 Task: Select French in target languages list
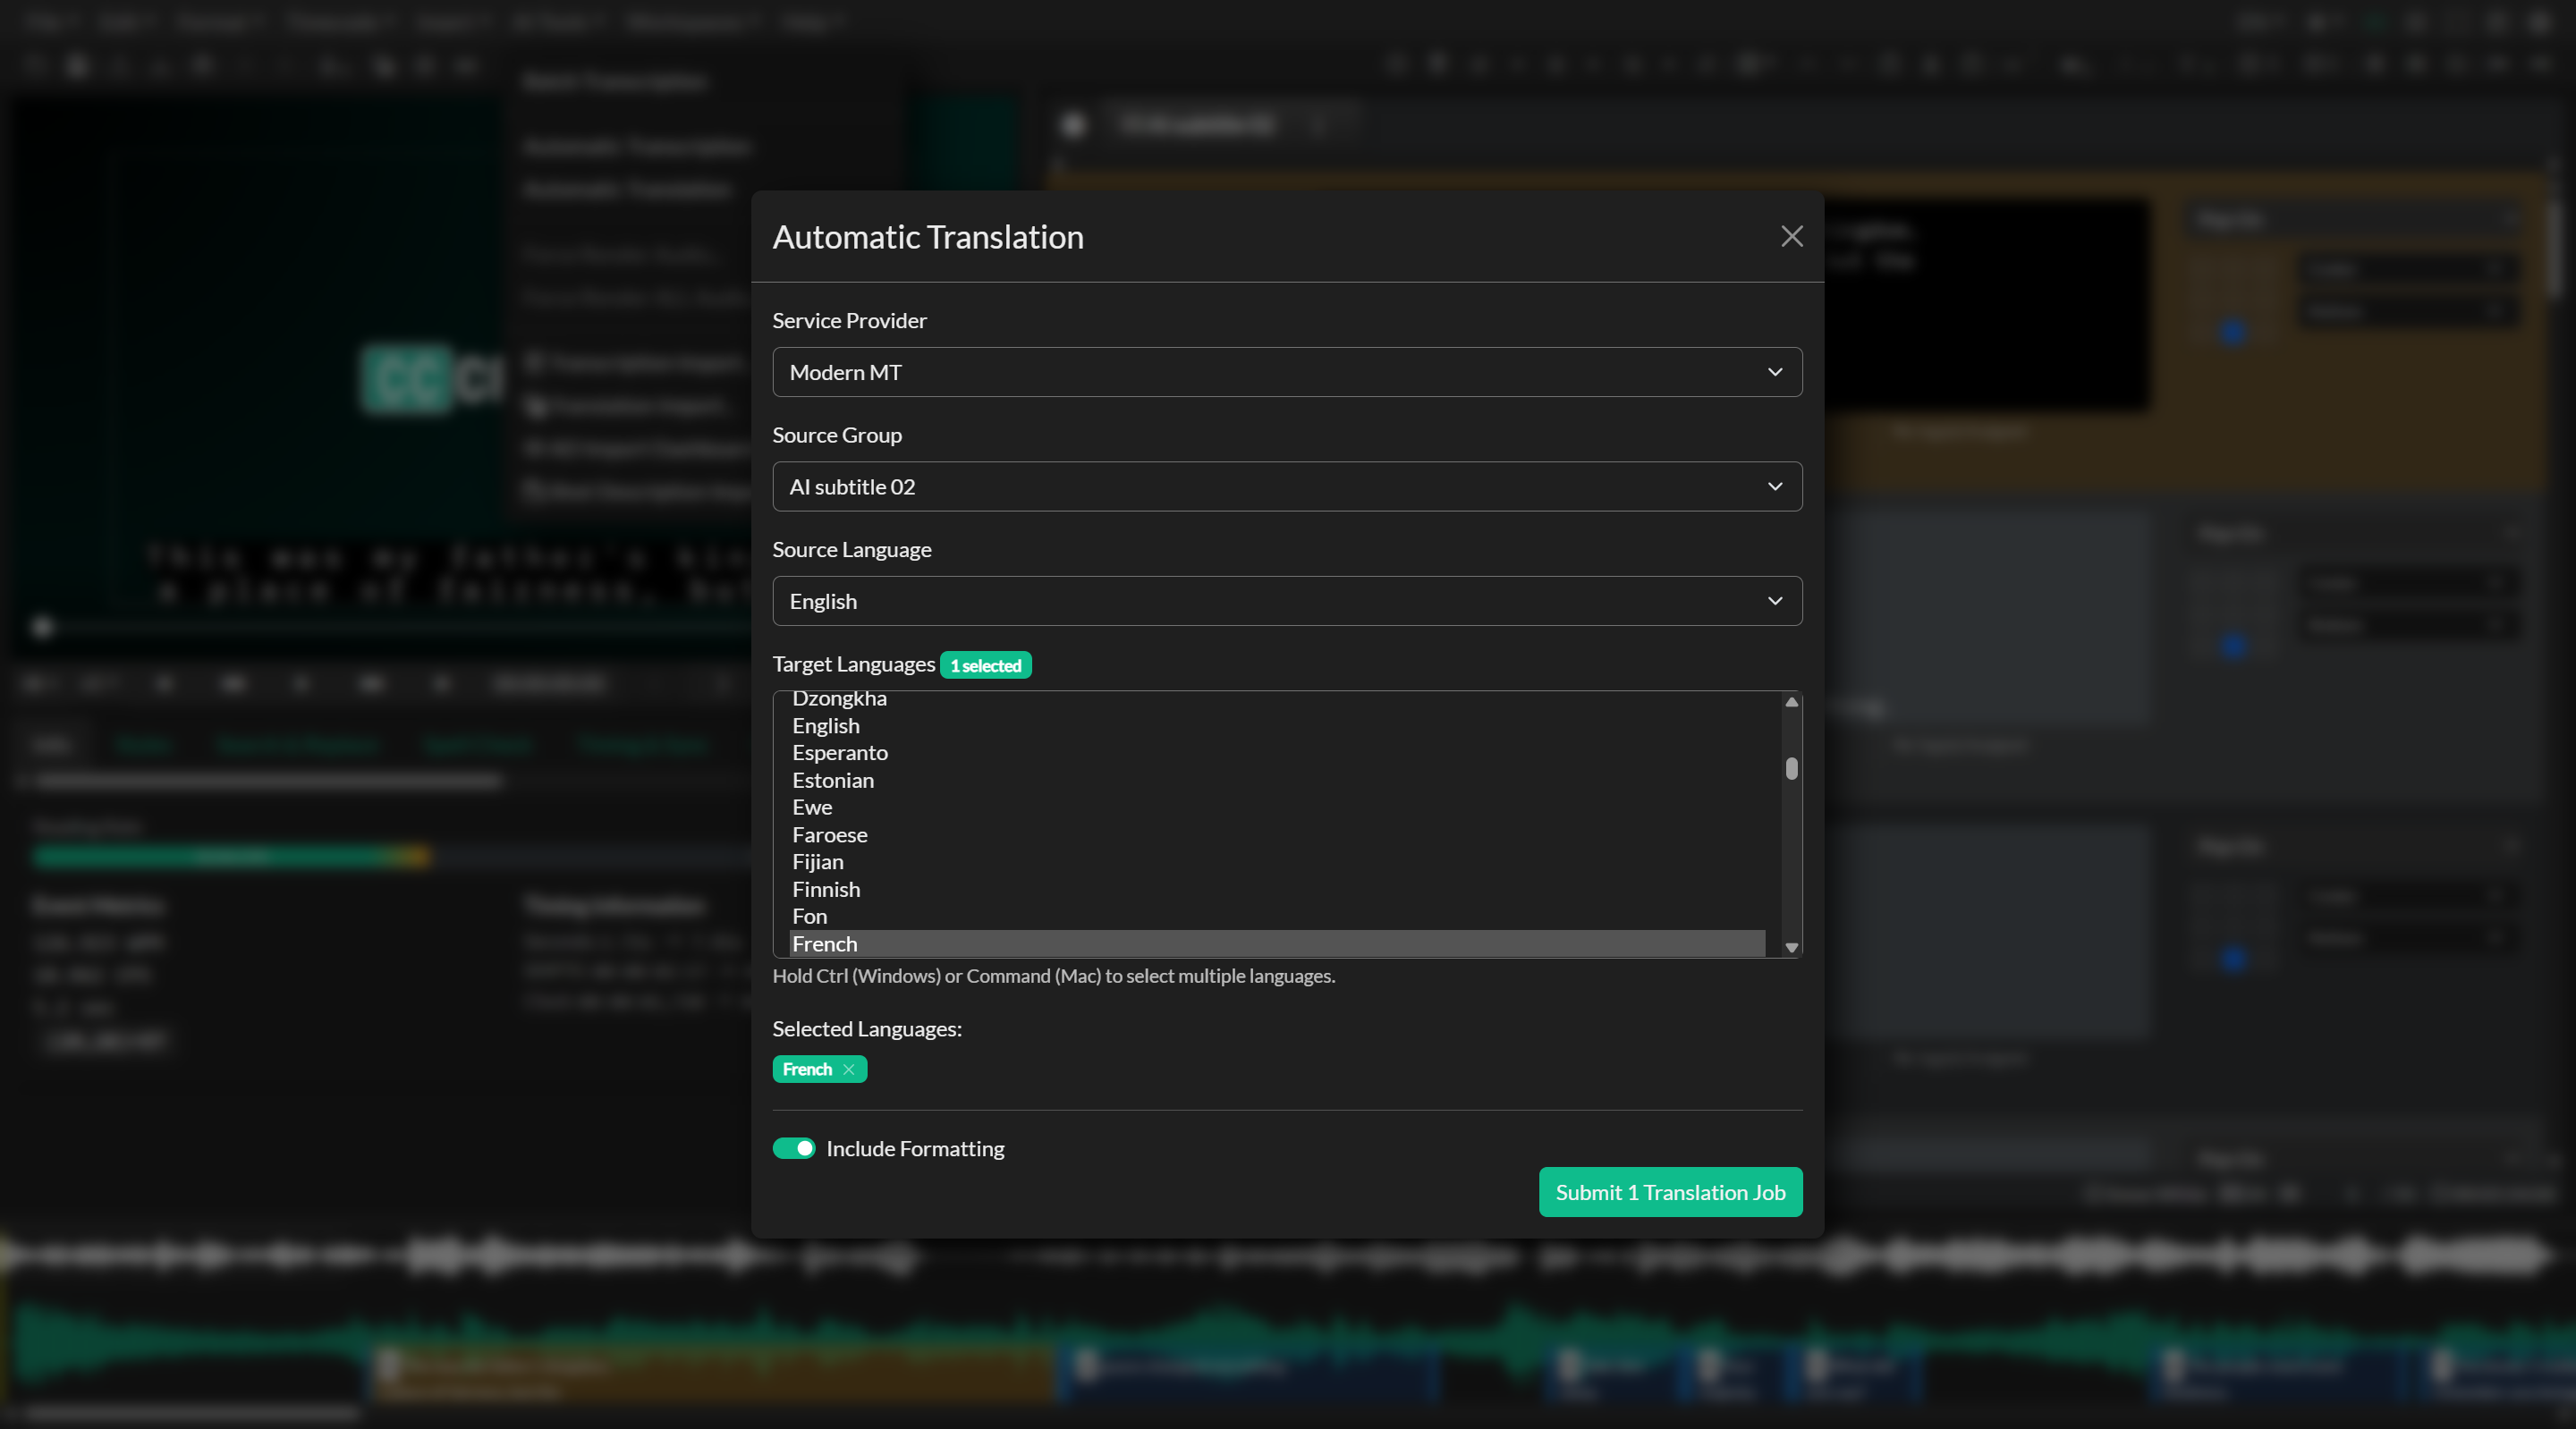pos(1277,944)
